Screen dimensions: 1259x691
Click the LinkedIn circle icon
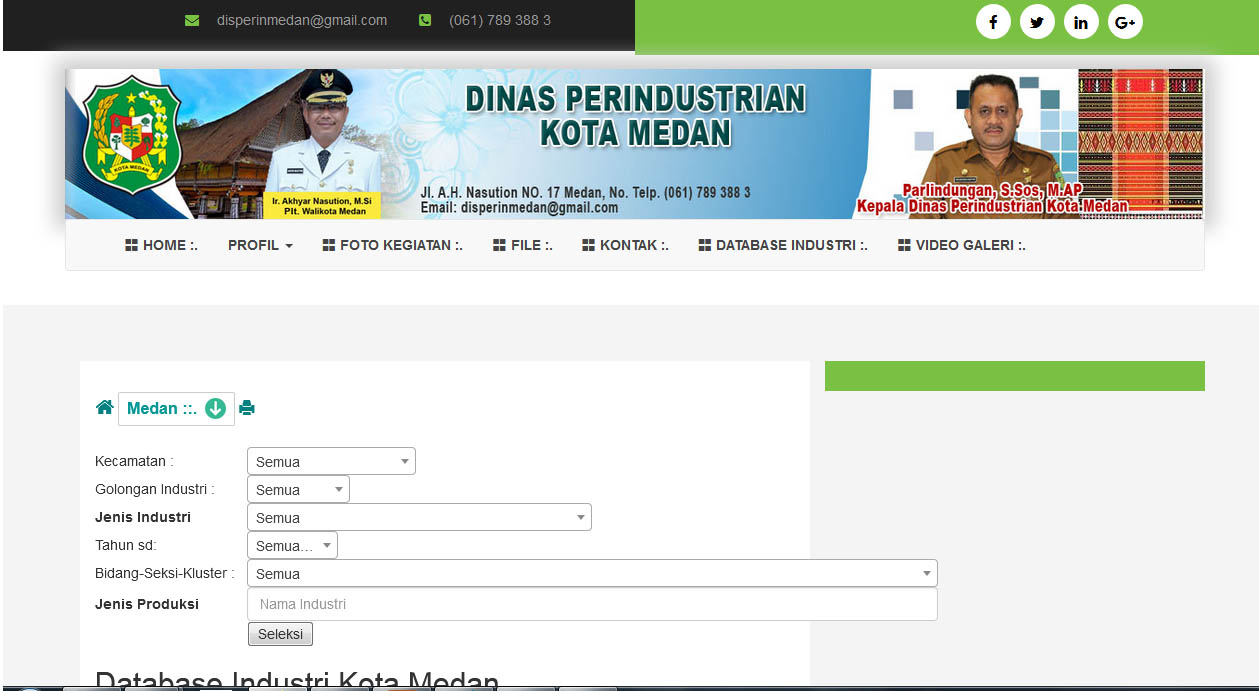(1081, 22)
